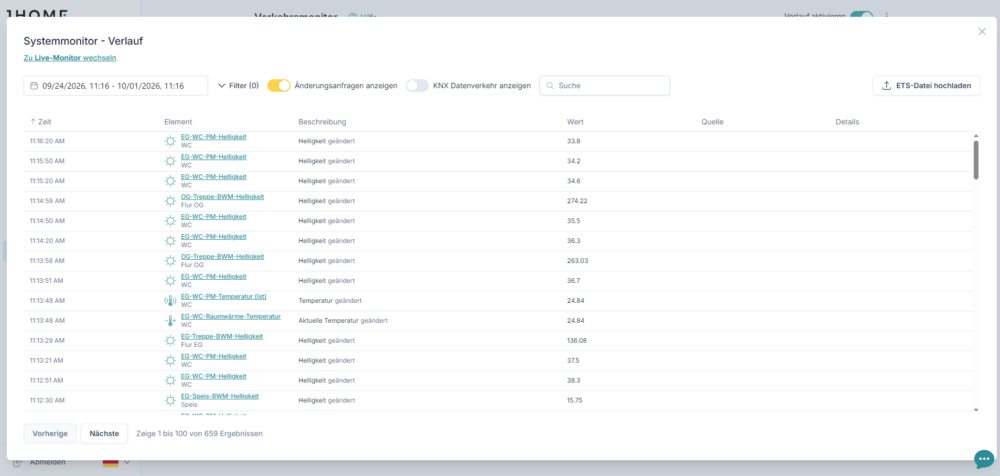Open the EG-Speis-BWM-Helligkeit link

(219, 396)
